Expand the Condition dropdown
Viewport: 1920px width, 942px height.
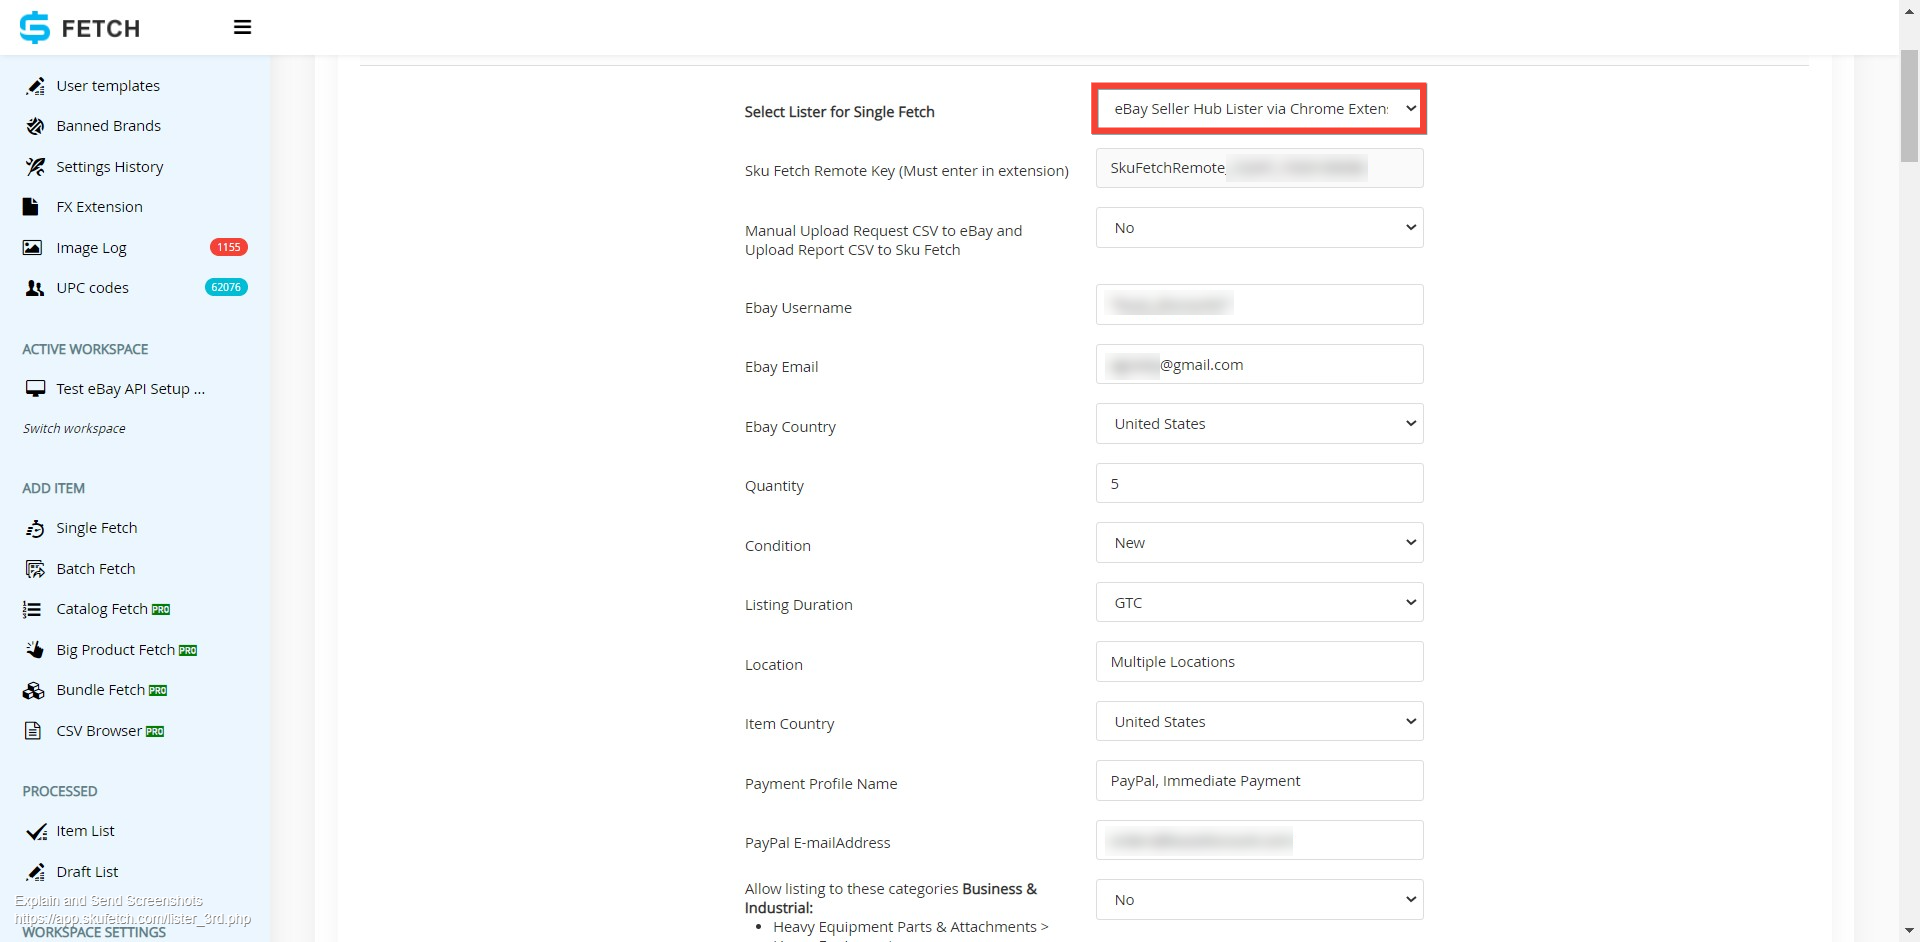[1259, 543]
